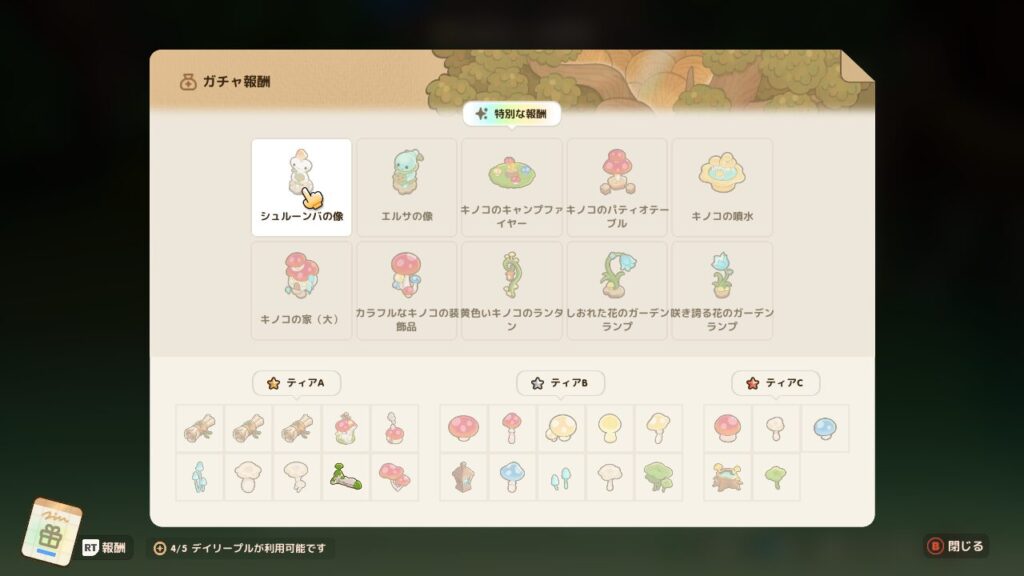Click the blue mushroom in ティアC
The height and width of the screenshot is (576, 1024).
[x=825, y=428]
